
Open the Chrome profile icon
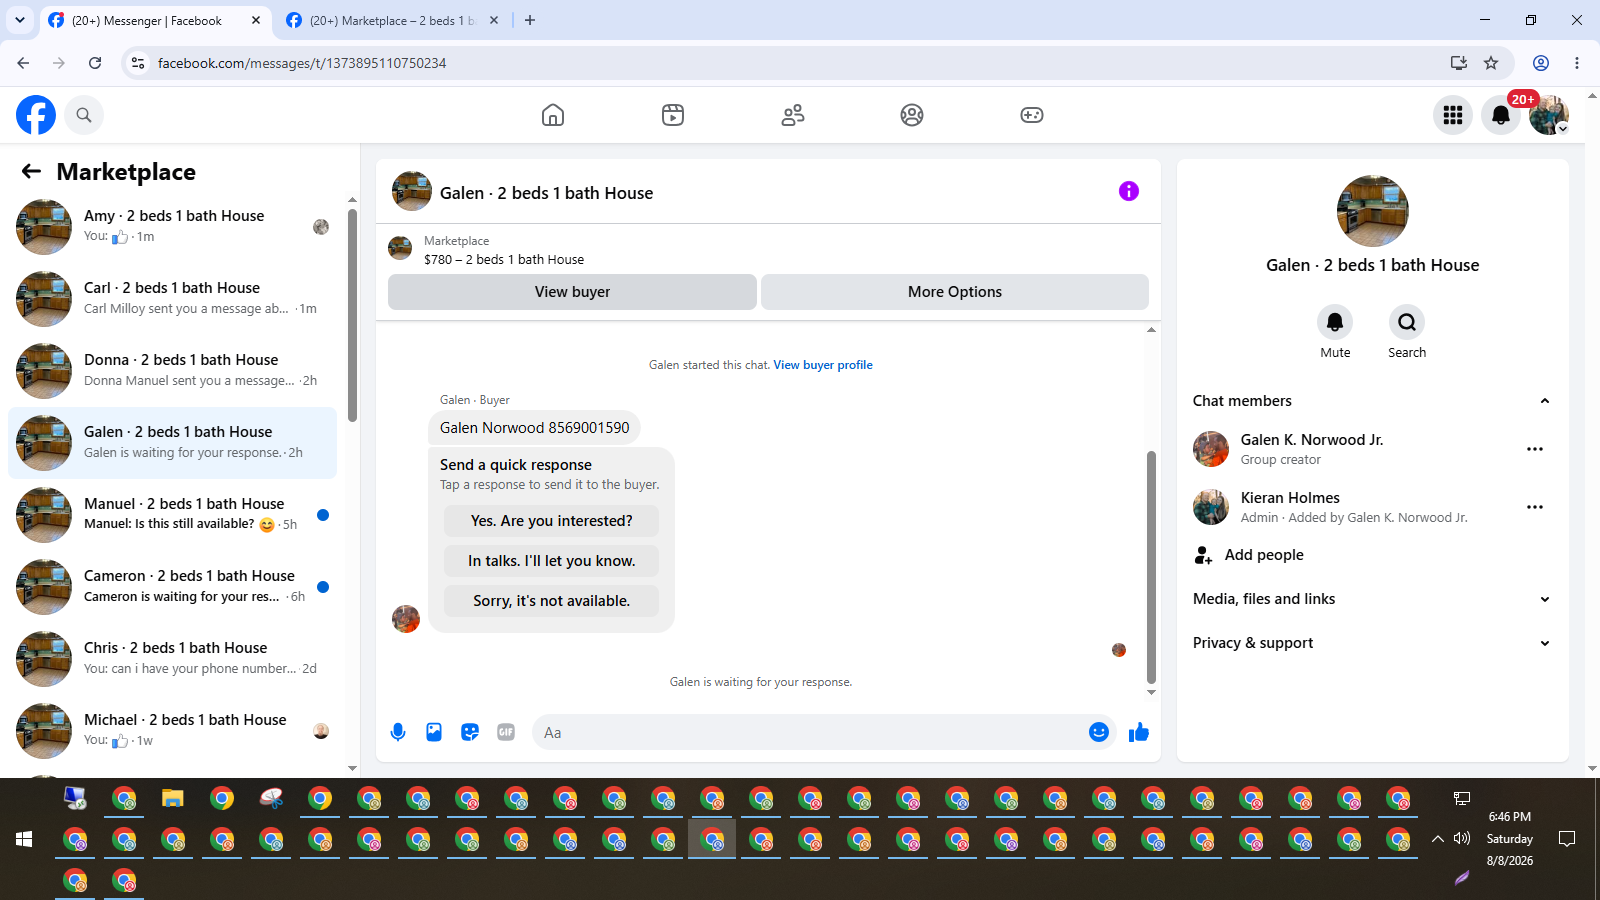[1541, 63]
